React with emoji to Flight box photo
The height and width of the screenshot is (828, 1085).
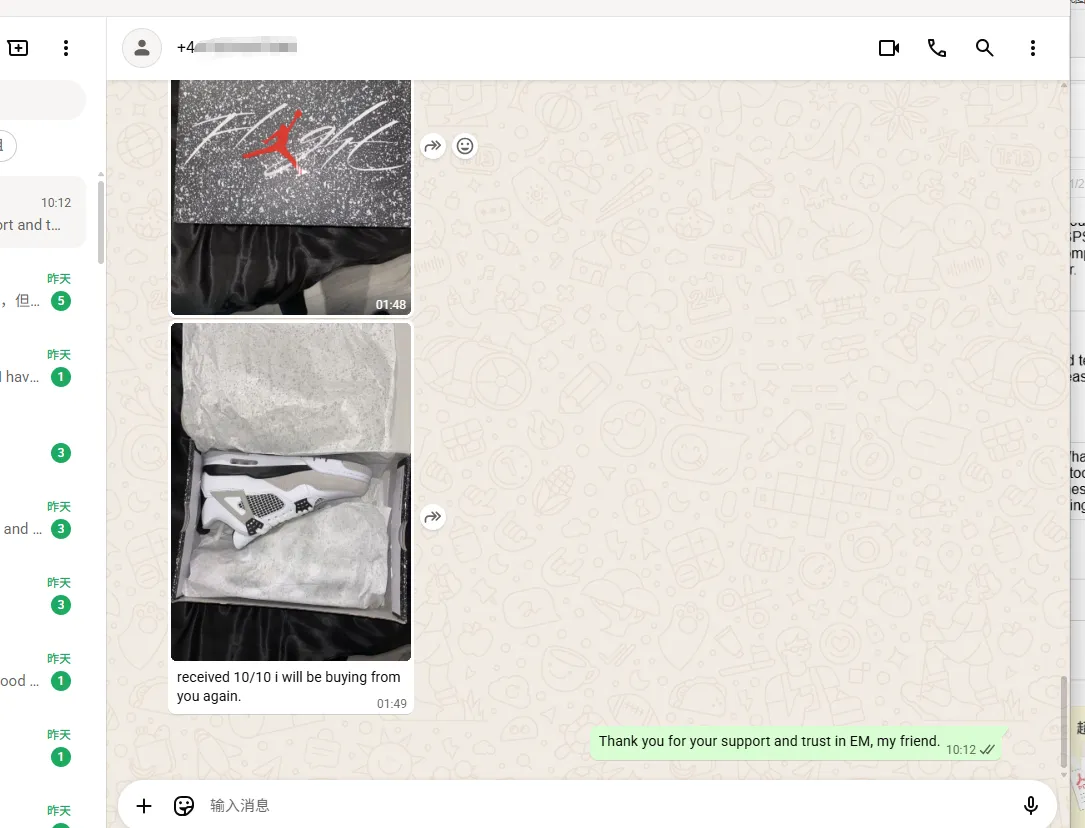465,146
